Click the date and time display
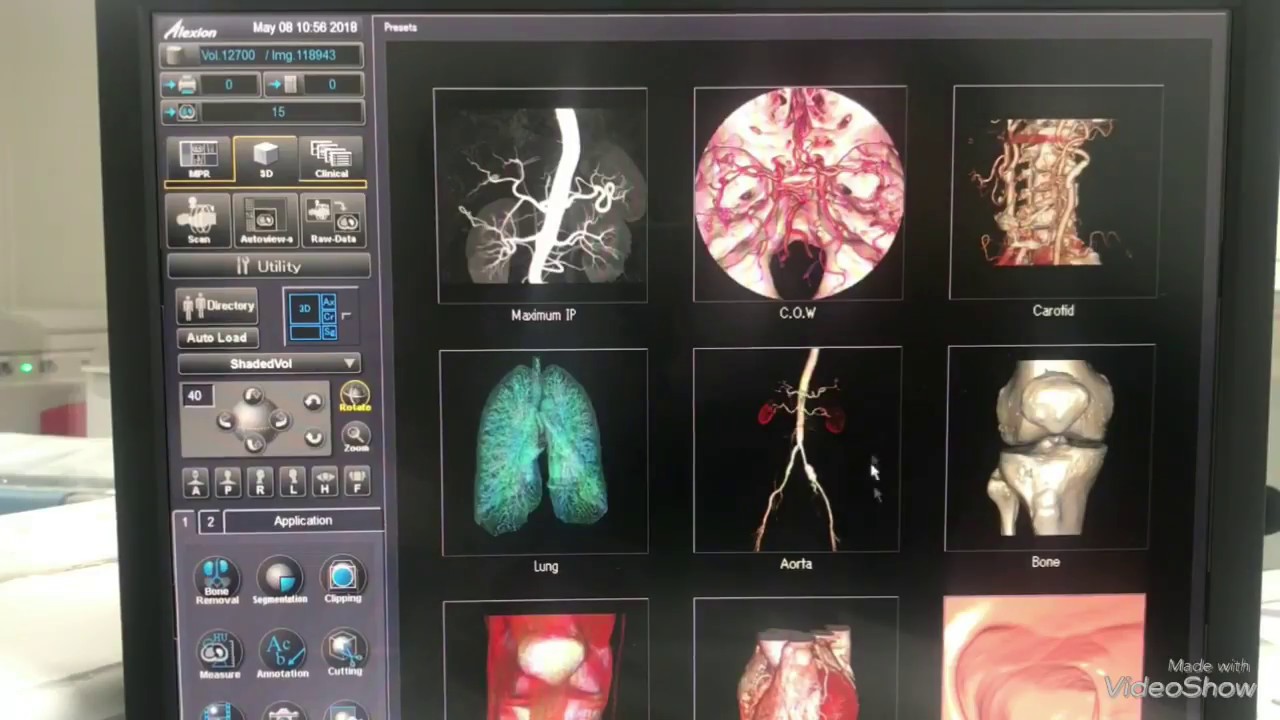 [x=305, y=27]
